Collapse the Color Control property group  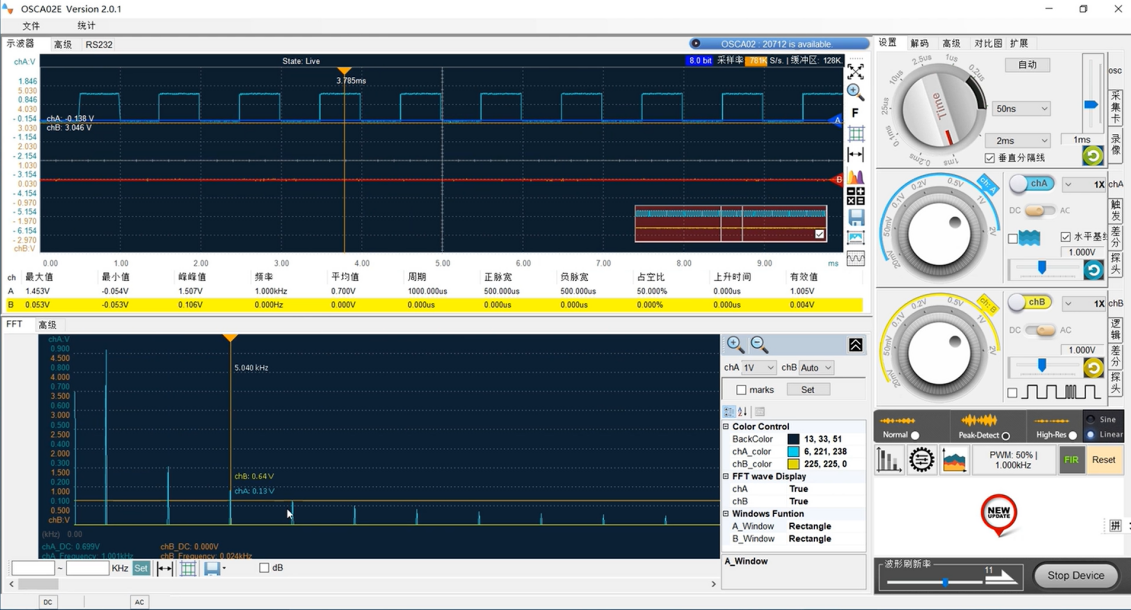click(x=726, y=427)
